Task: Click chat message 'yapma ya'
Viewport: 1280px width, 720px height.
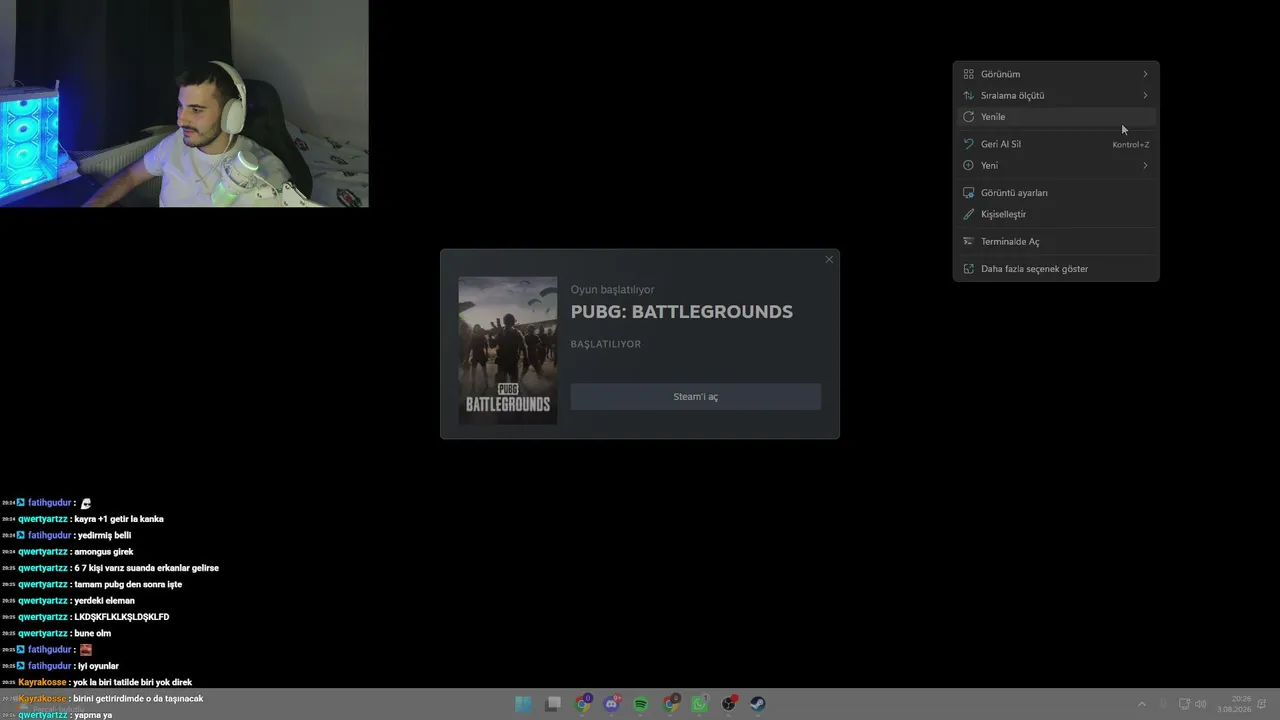Action: click(x=94, y=715)
